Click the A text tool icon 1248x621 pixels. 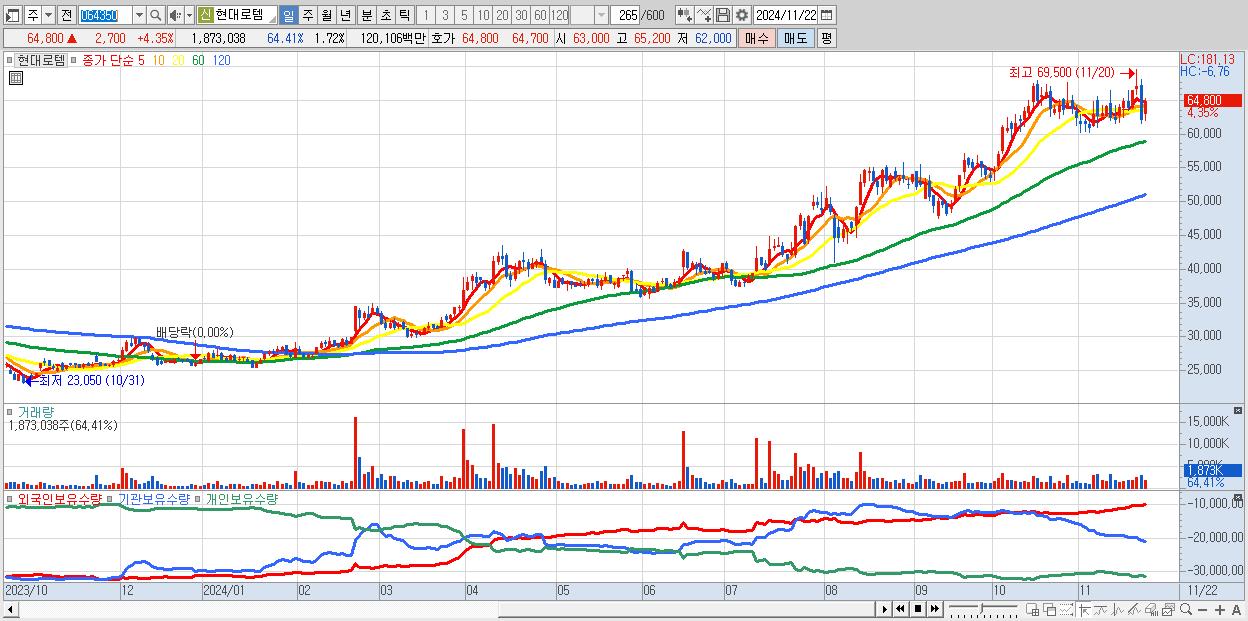click(x=1237, y=609)
